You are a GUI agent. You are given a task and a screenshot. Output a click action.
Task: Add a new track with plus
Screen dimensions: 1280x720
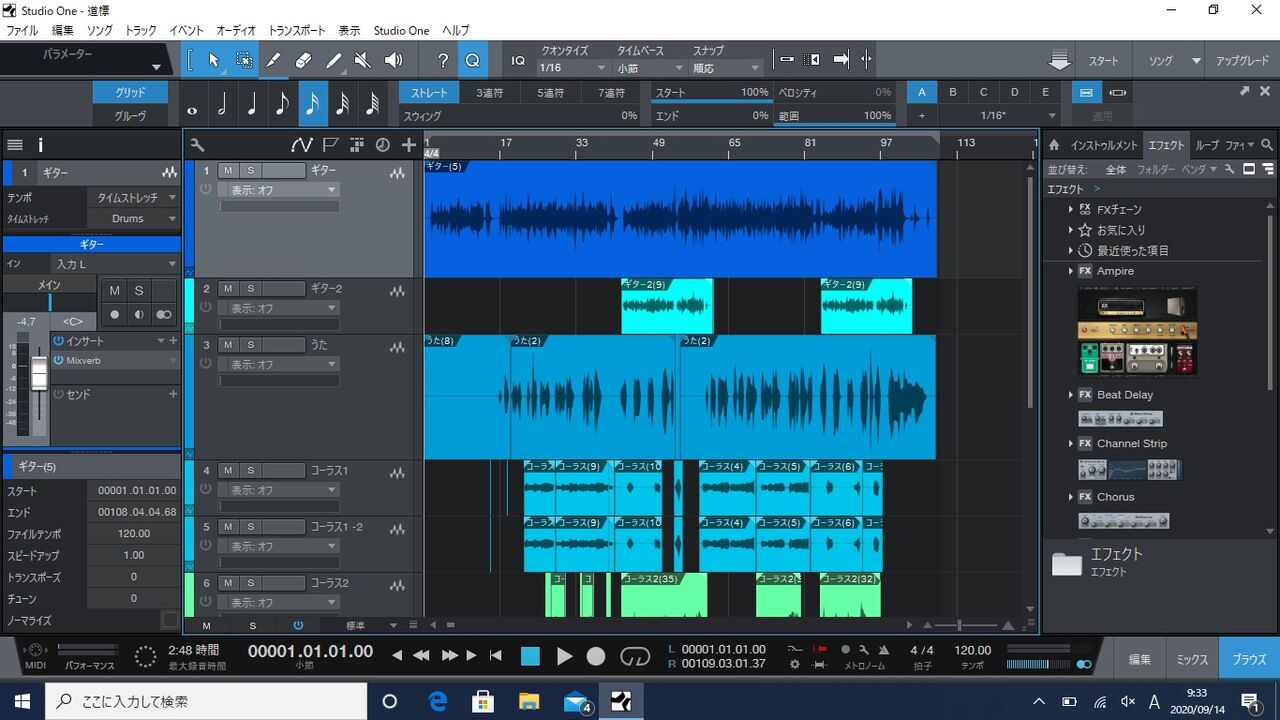(408, 145)
